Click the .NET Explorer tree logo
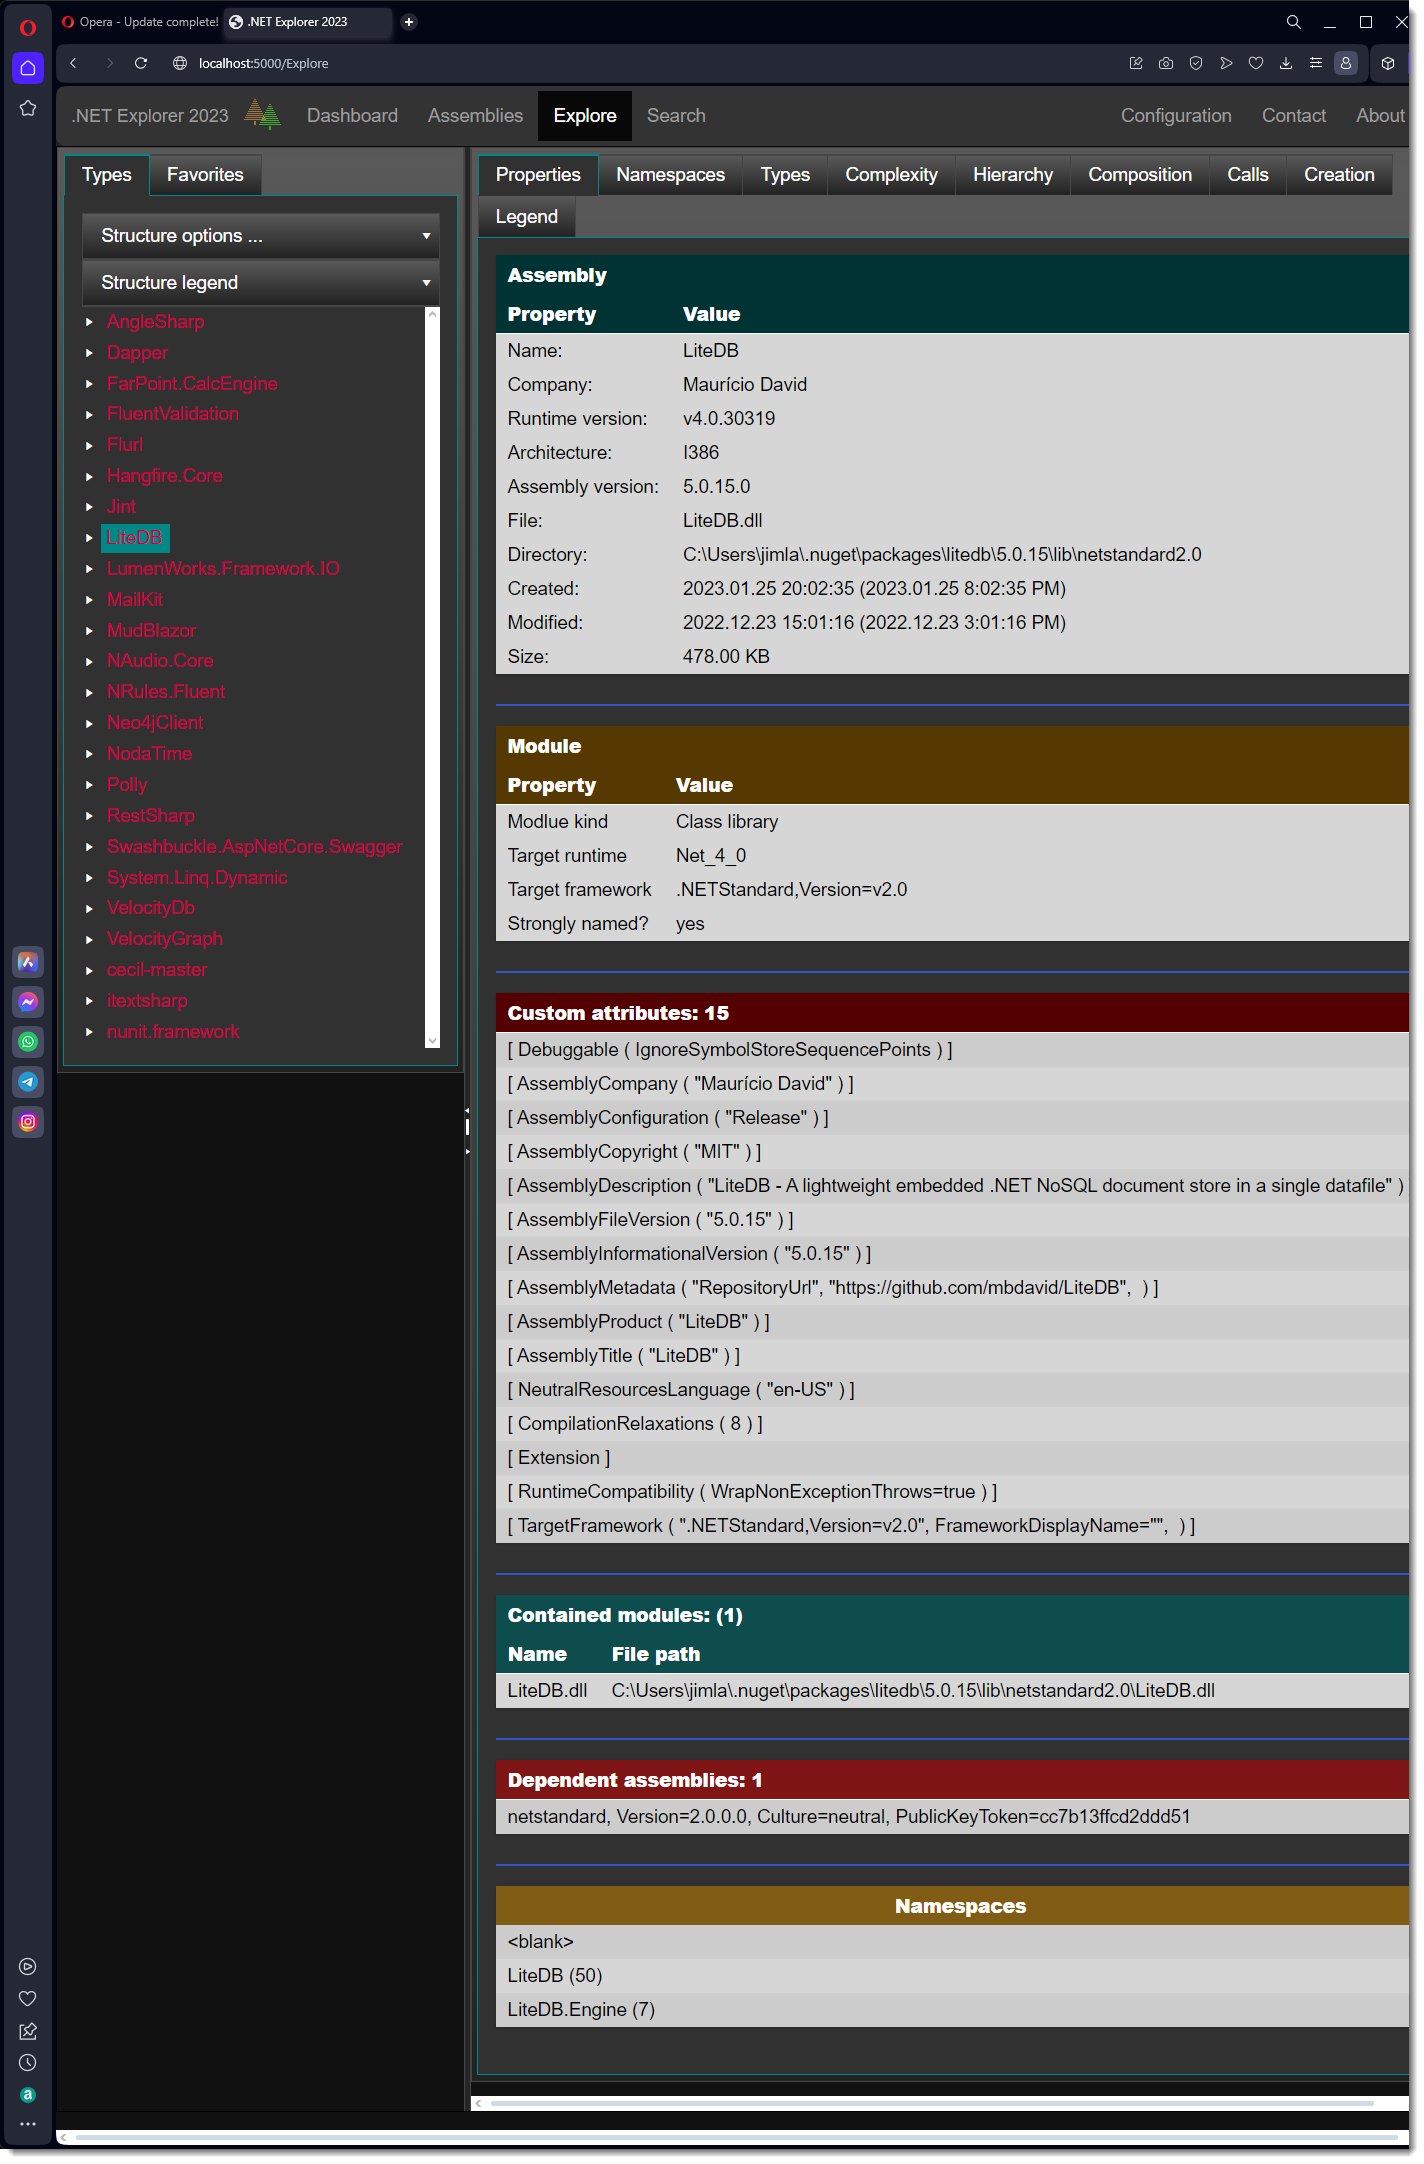 (263, 115)
